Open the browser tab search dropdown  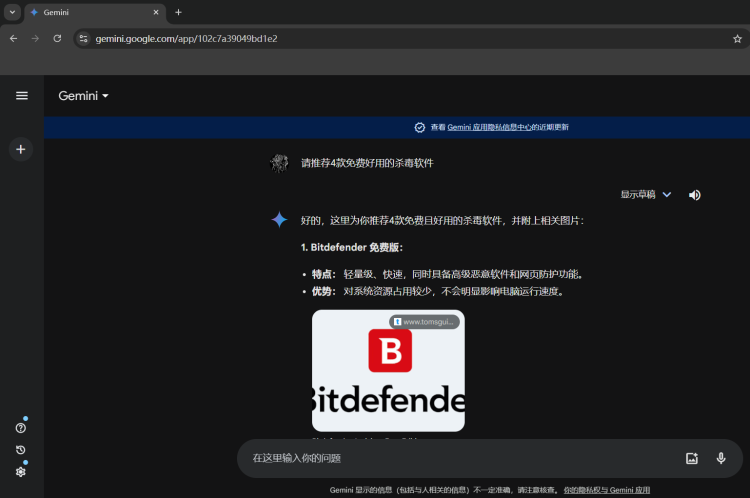click(12, 12)
